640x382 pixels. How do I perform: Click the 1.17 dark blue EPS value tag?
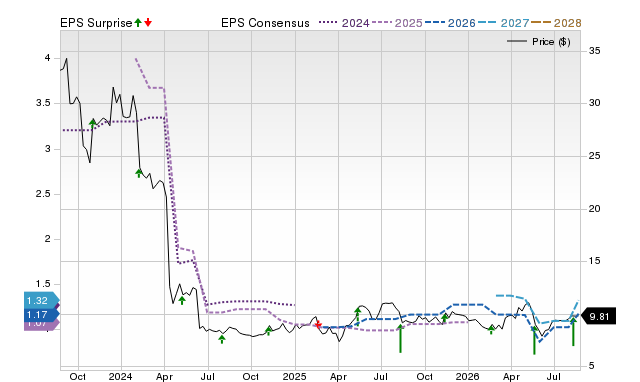(41, 315)
